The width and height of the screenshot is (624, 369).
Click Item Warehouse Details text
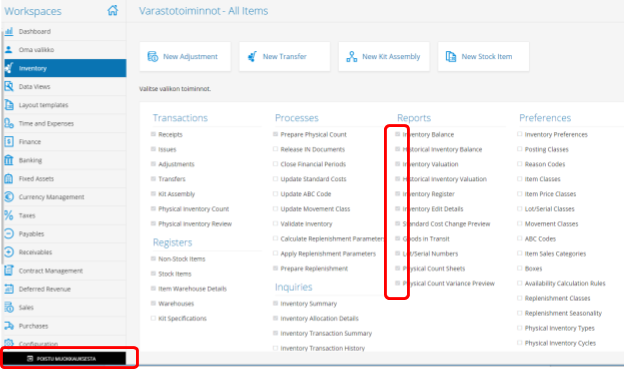tap(192, 289)
